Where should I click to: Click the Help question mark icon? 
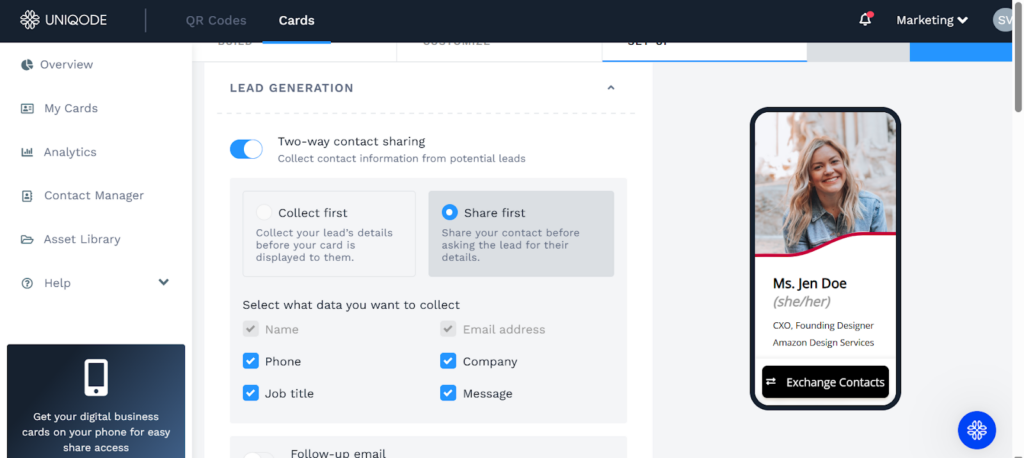tap(27, 283)
